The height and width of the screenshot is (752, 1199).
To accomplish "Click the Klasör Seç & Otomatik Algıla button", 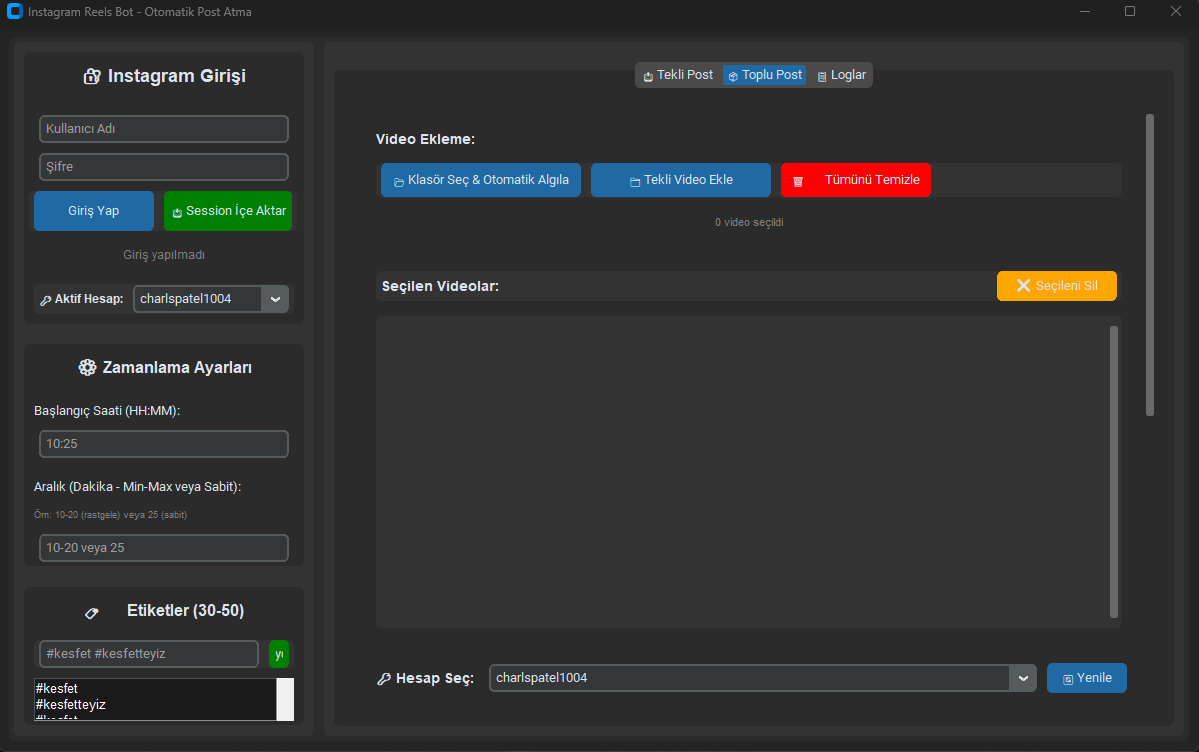I will pos(480,180).
